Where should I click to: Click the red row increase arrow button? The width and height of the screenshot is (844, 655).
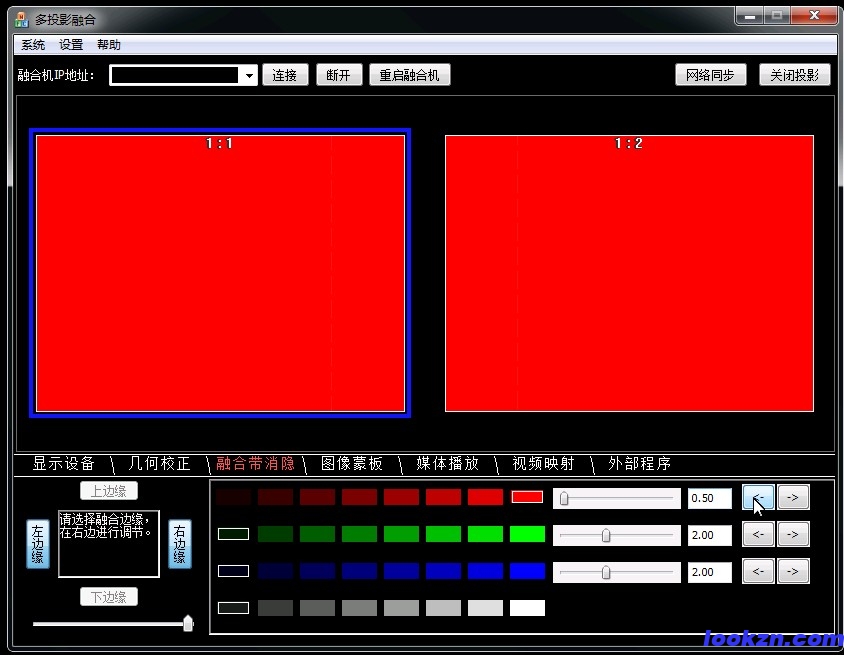(793, 497)
